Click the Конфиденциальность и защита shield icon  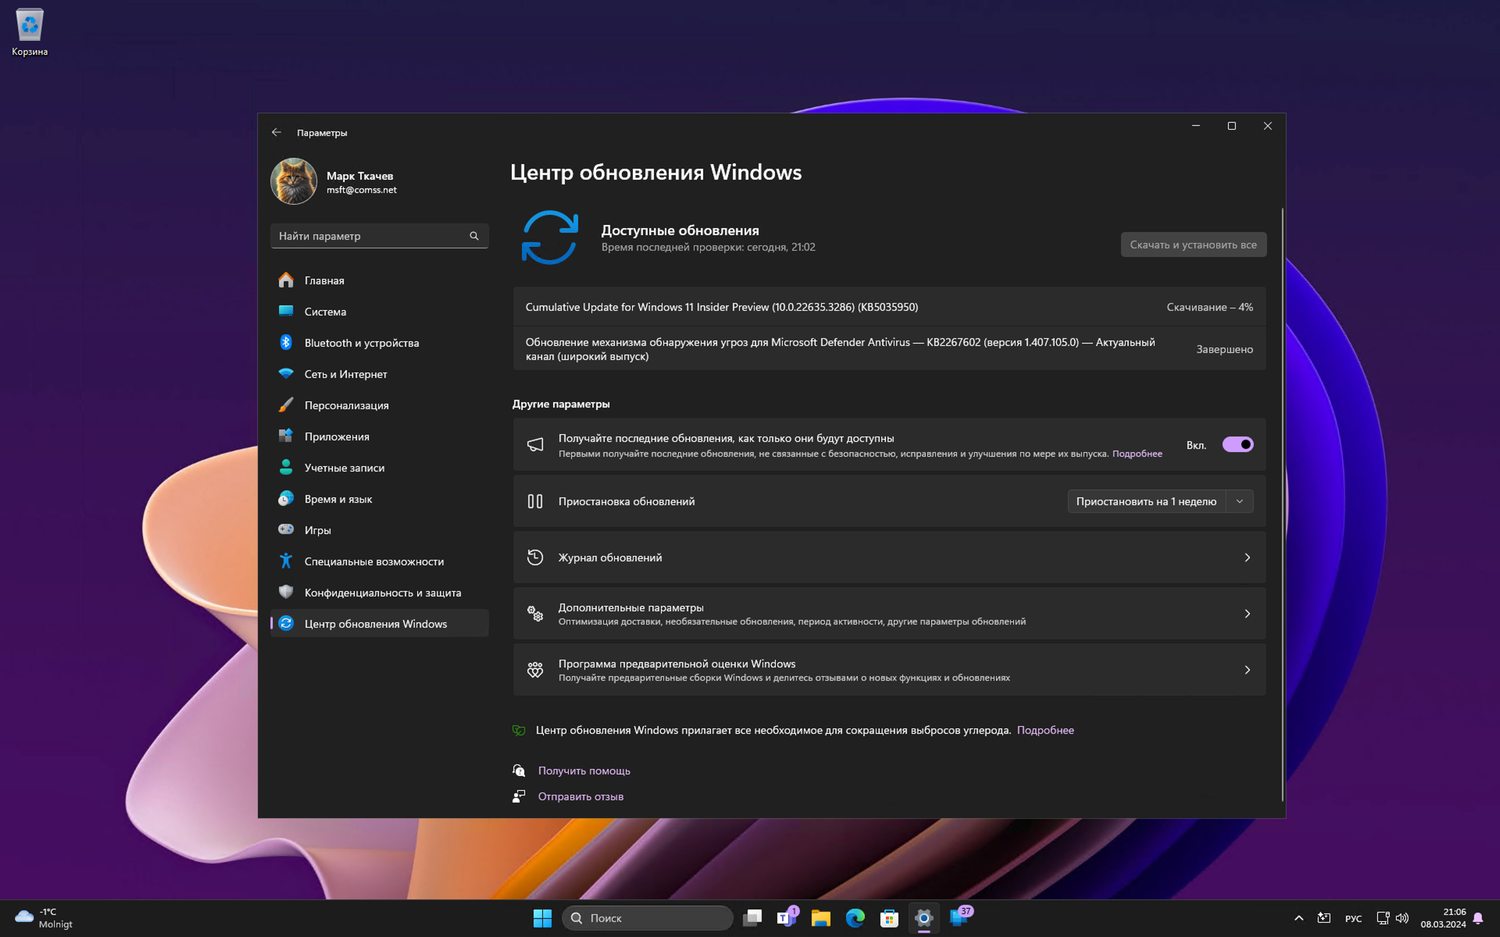(x=286, y=592)
